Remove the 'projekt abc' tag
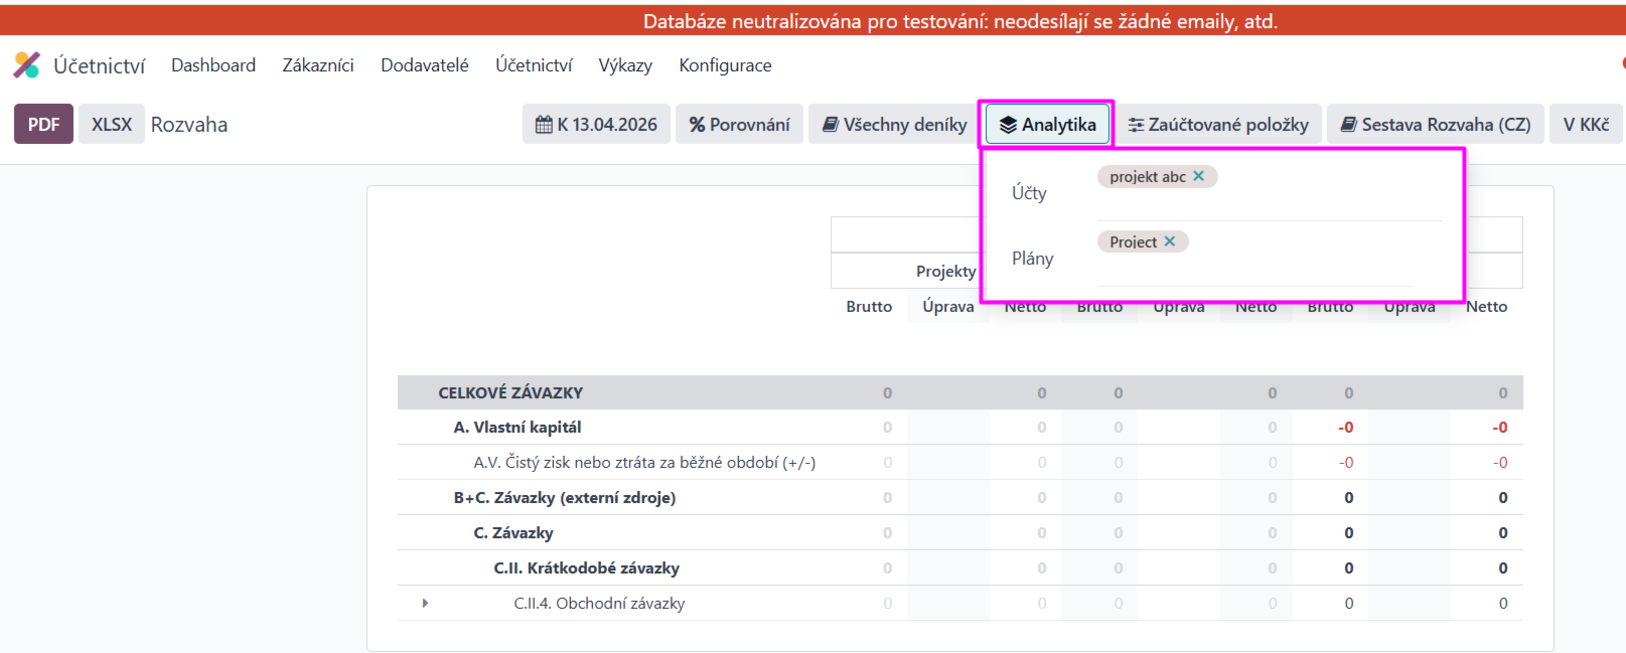This screenshot has width=1626, height=653. point(1199,176)
